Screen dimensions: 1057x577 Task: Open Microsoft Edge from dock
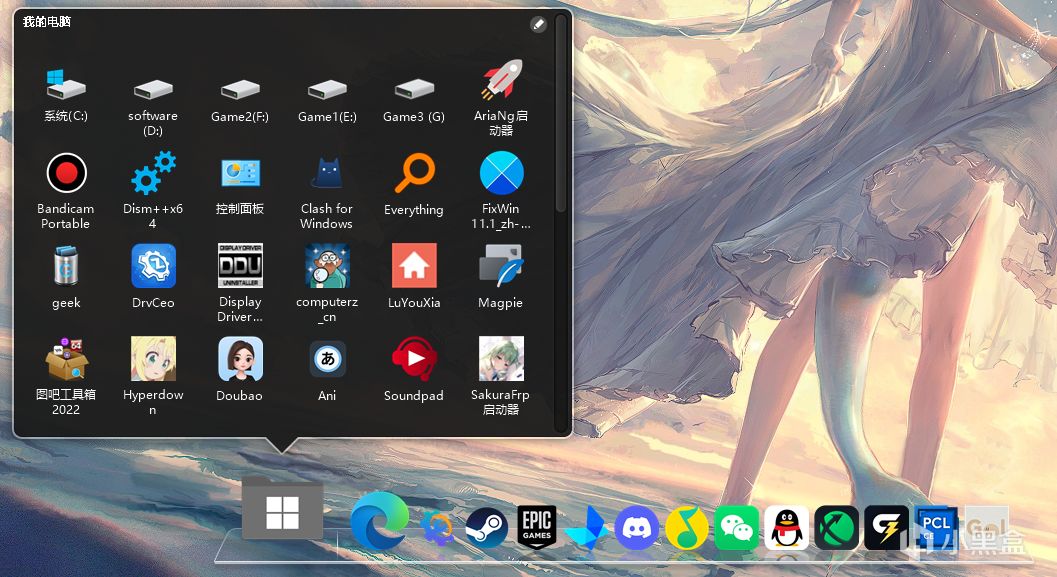coord(380,520)
